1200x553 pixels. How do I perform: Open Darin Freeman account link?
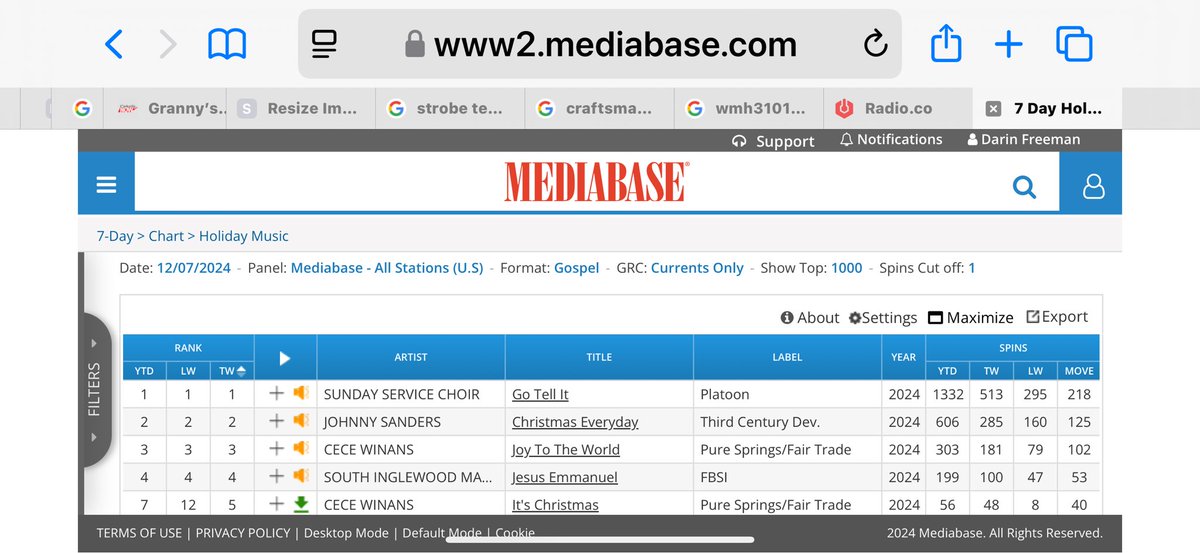click(1024, 140)
